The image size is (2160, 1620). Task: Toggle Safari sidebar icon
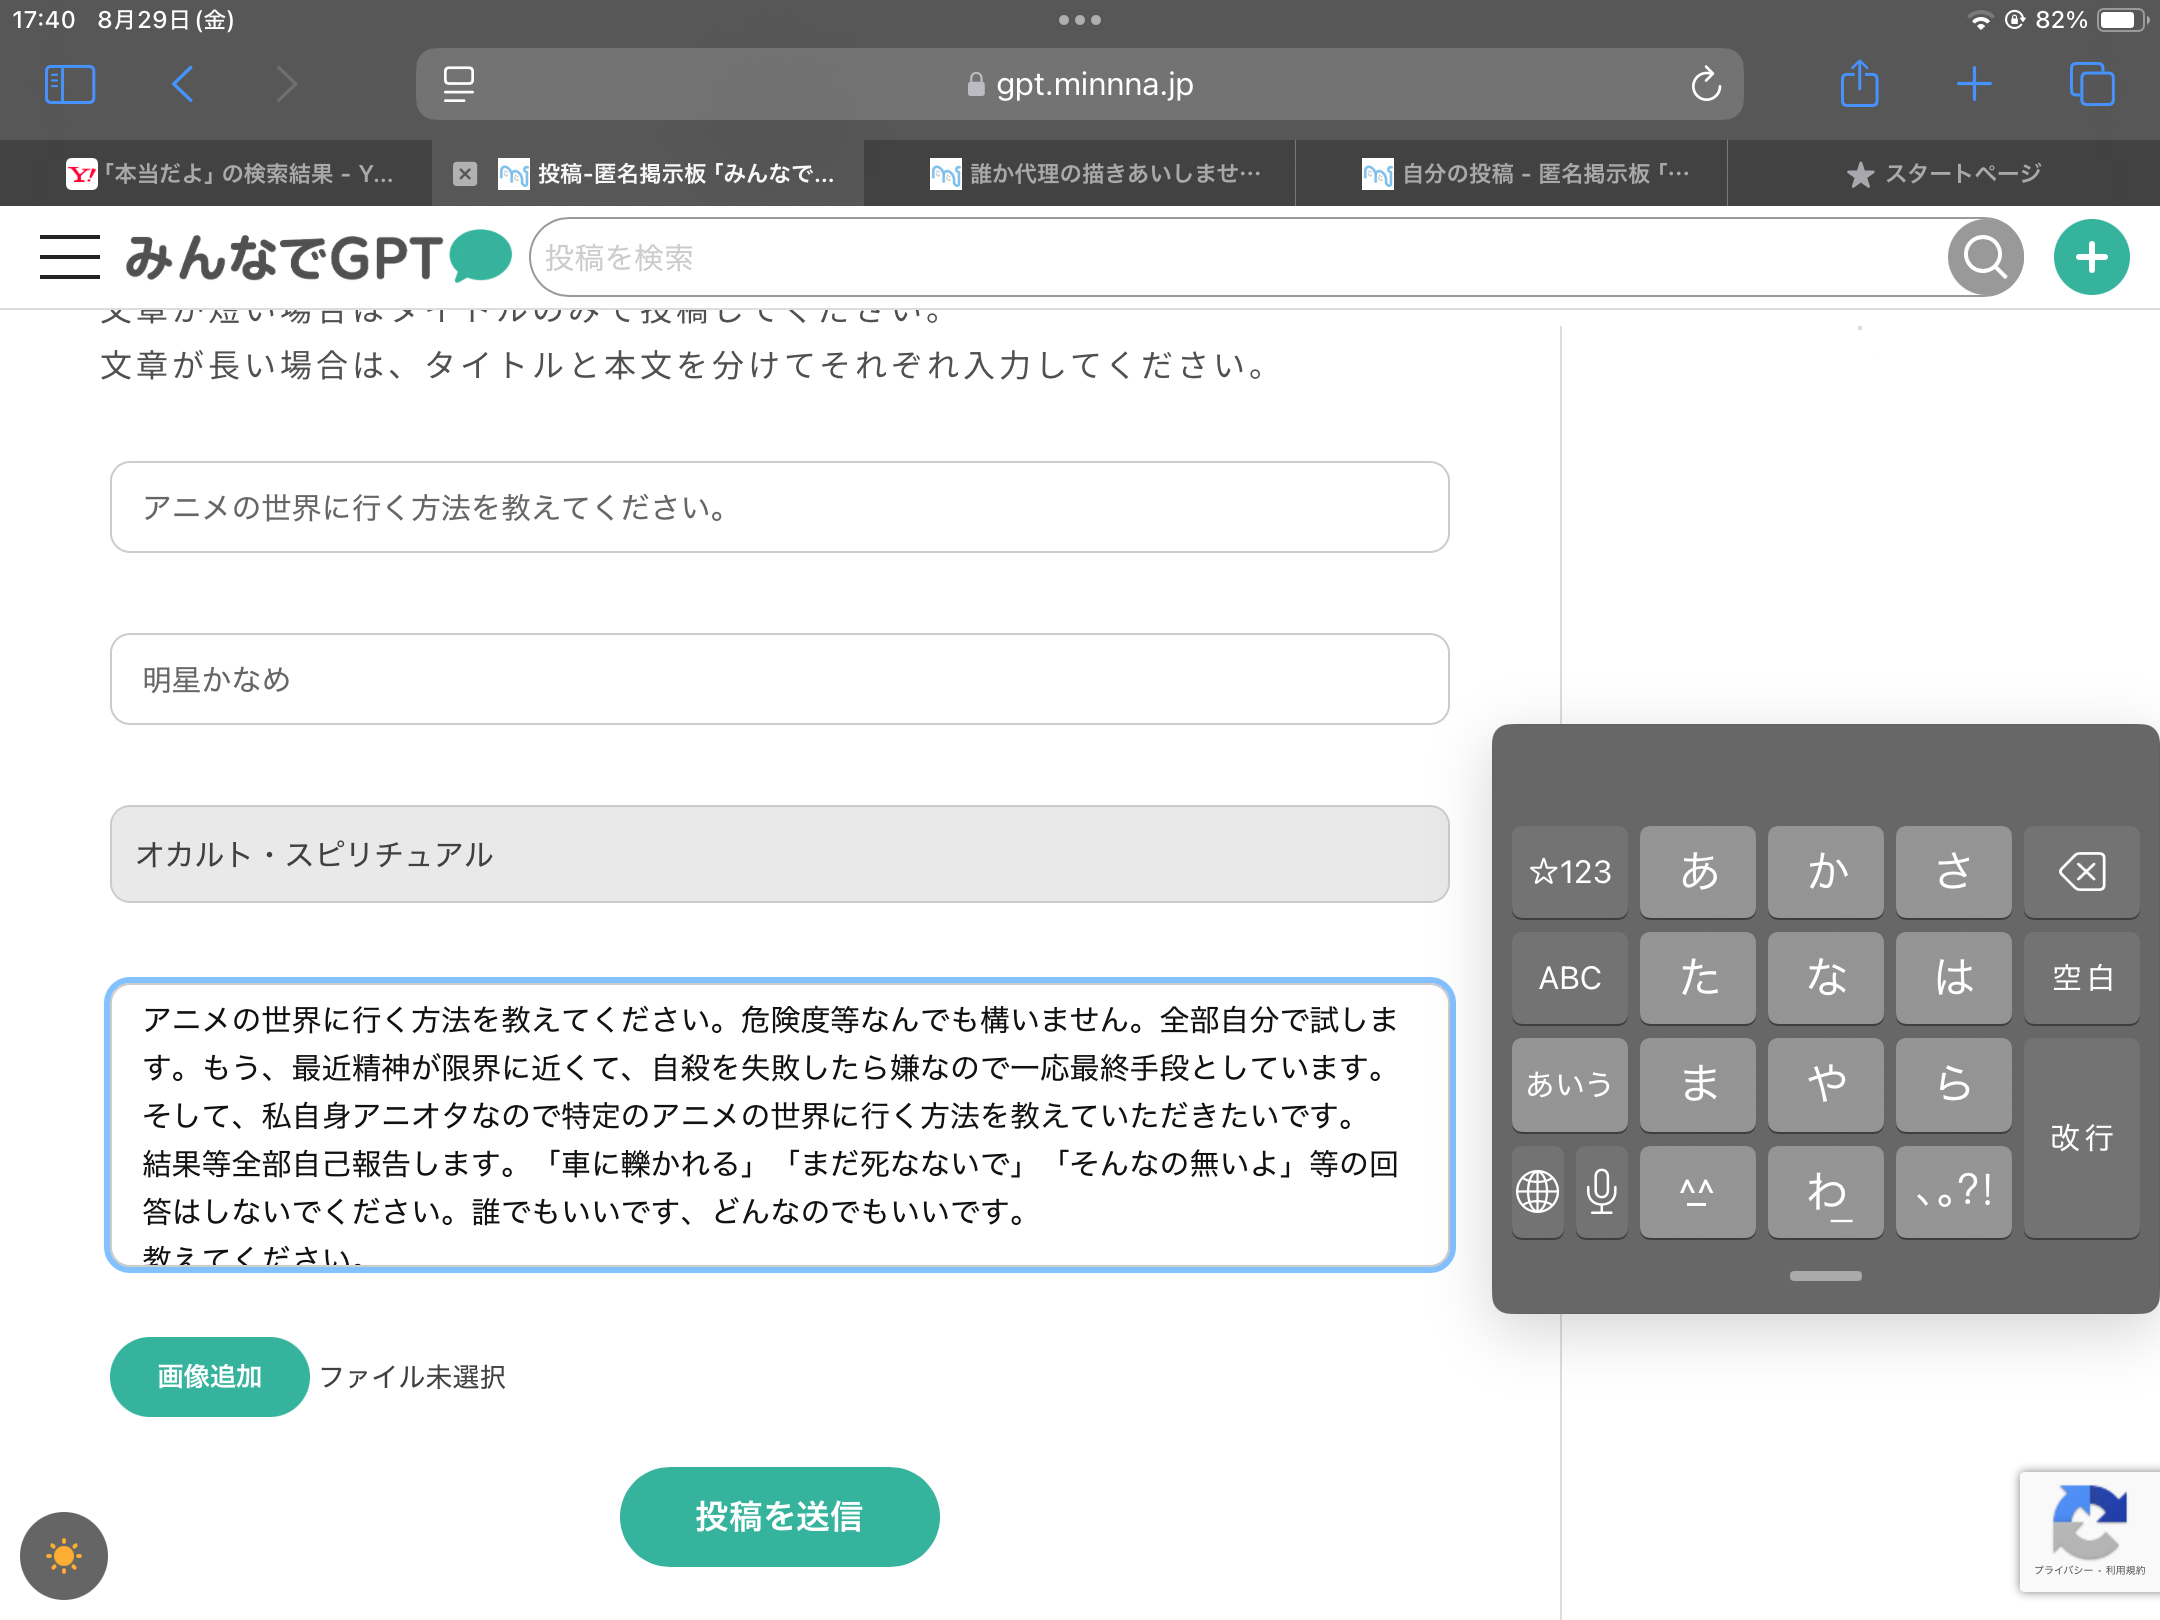pyautogui.click(x=70, y=84)
